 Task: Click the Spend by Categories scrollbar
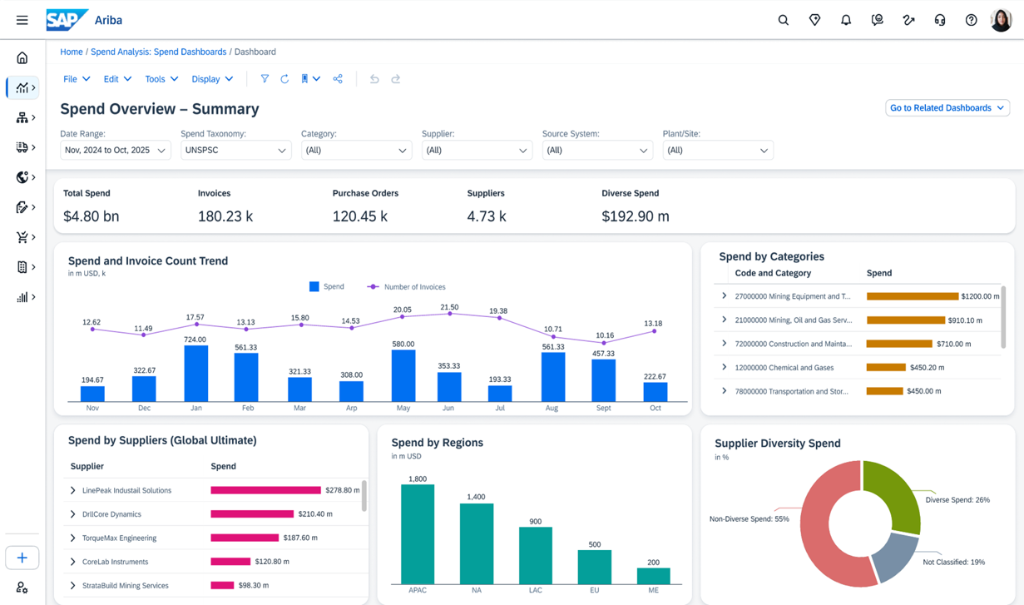coord(1003,317)
